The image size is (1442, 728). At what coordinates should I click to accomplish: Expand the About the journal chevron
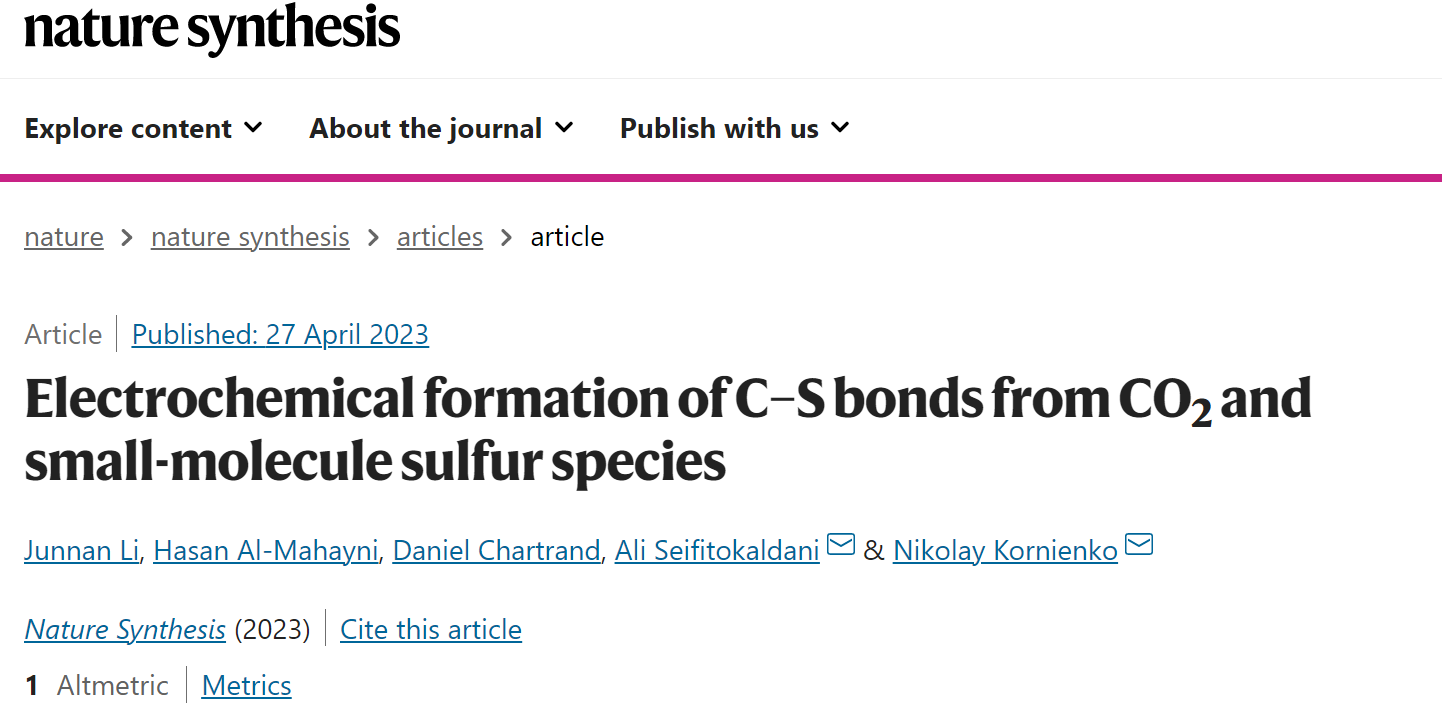[564, 128]
